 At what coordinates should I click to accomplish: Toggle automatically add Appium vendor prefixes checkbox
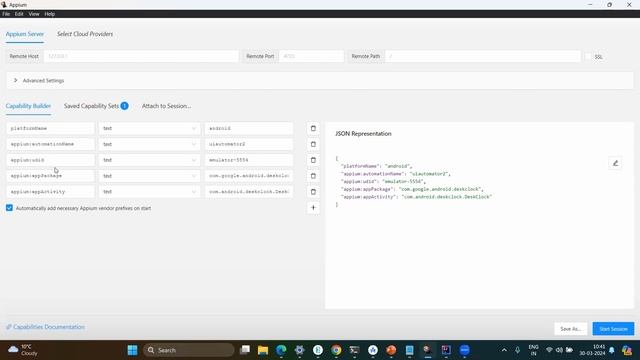pyautogui.click(x=9, y=208)
